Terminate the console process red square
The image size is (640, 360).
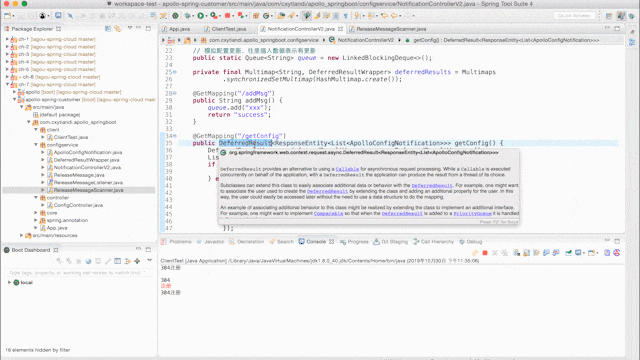click(x=485, y=253)
